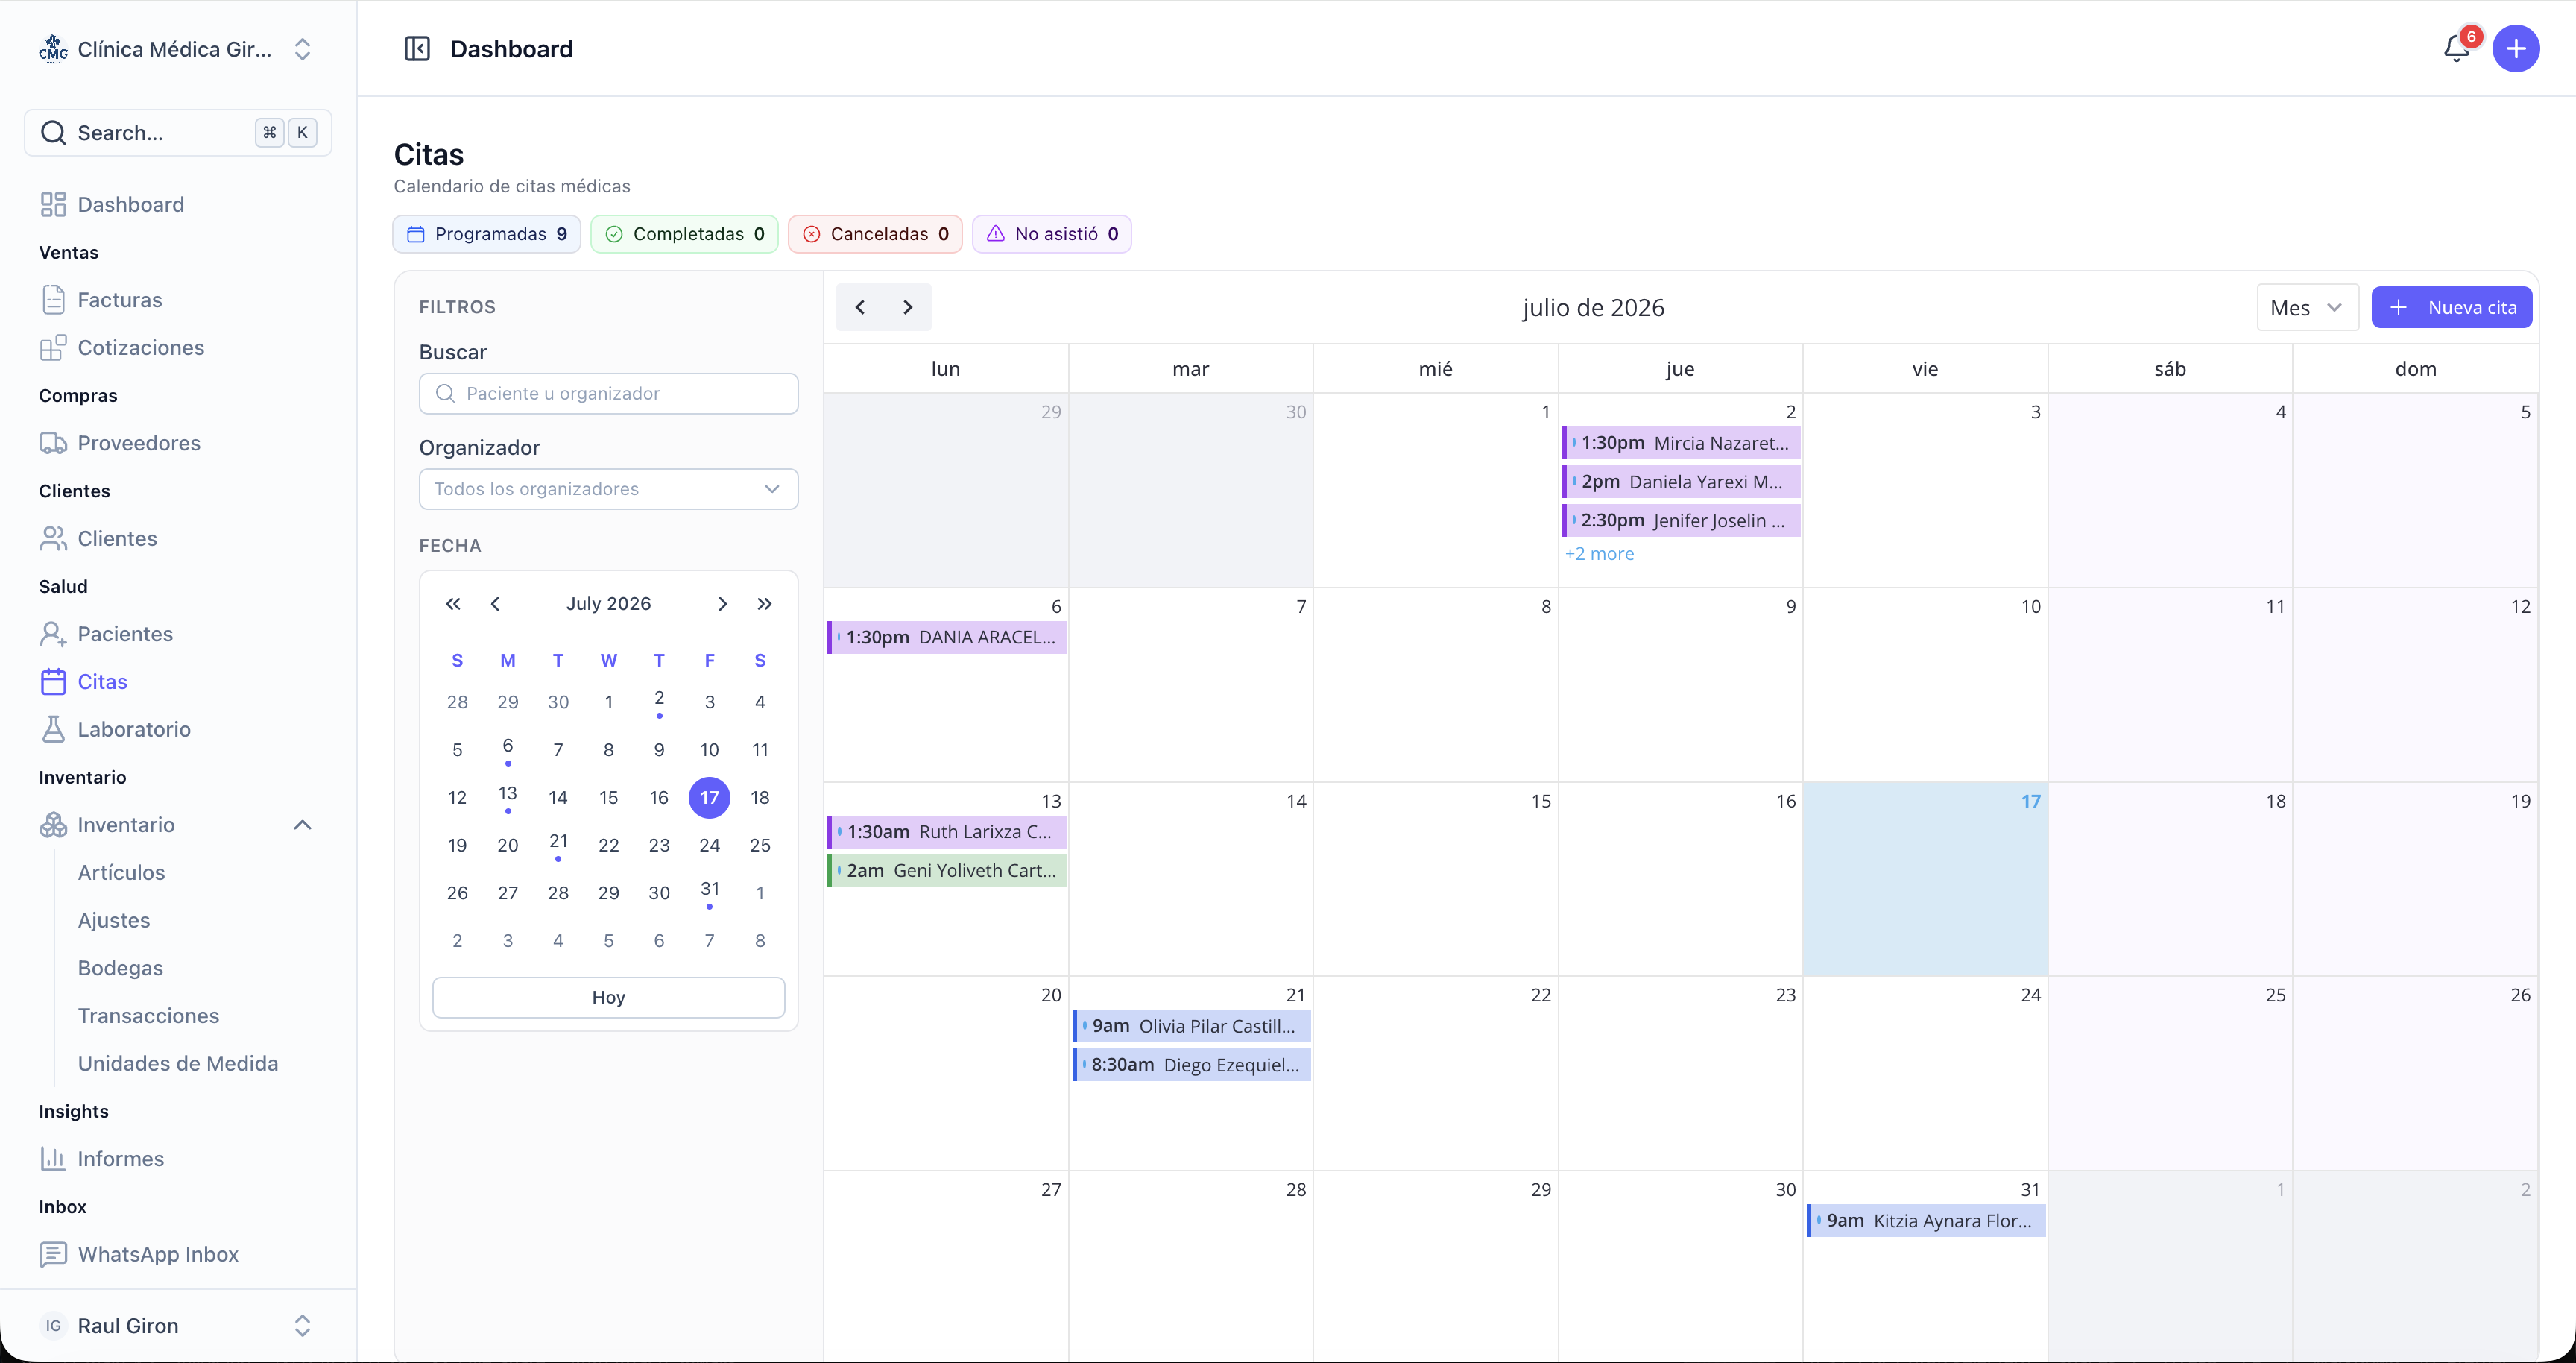Open the 2am Geni Yoliveth appointment
Image resolution: width=2576 pixels, height=1363 pixels.
tap(946, 871)
